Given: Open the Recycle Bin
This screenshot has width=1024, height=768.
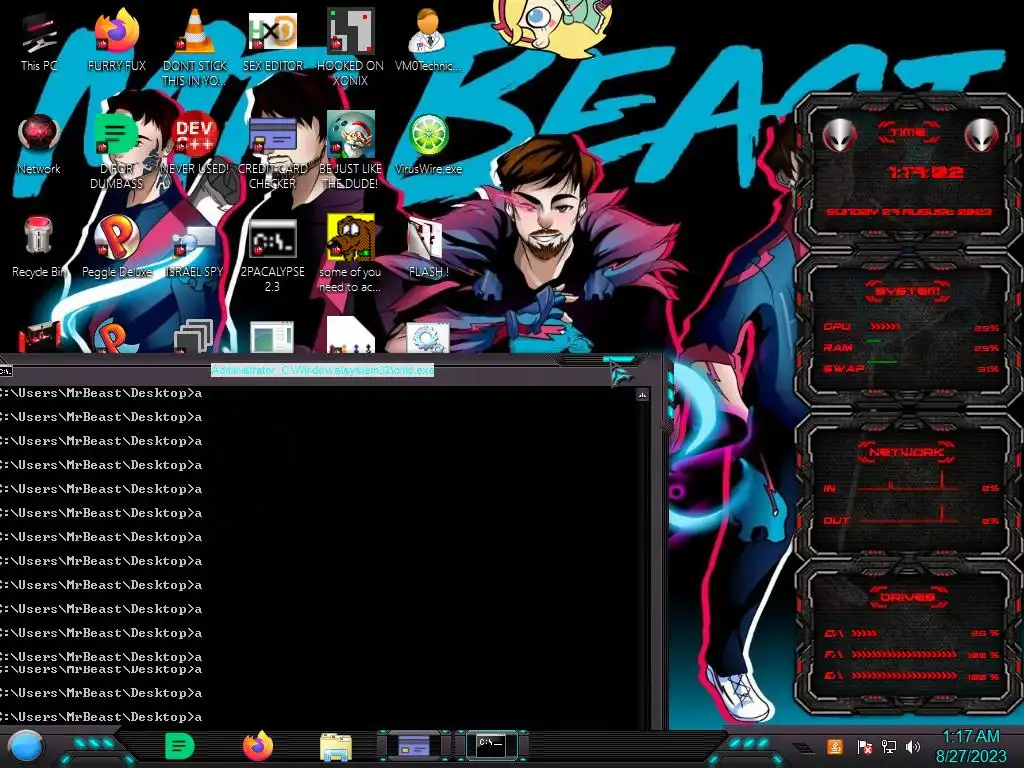Looking at the screenshot, I should click(x=38, y=247).
